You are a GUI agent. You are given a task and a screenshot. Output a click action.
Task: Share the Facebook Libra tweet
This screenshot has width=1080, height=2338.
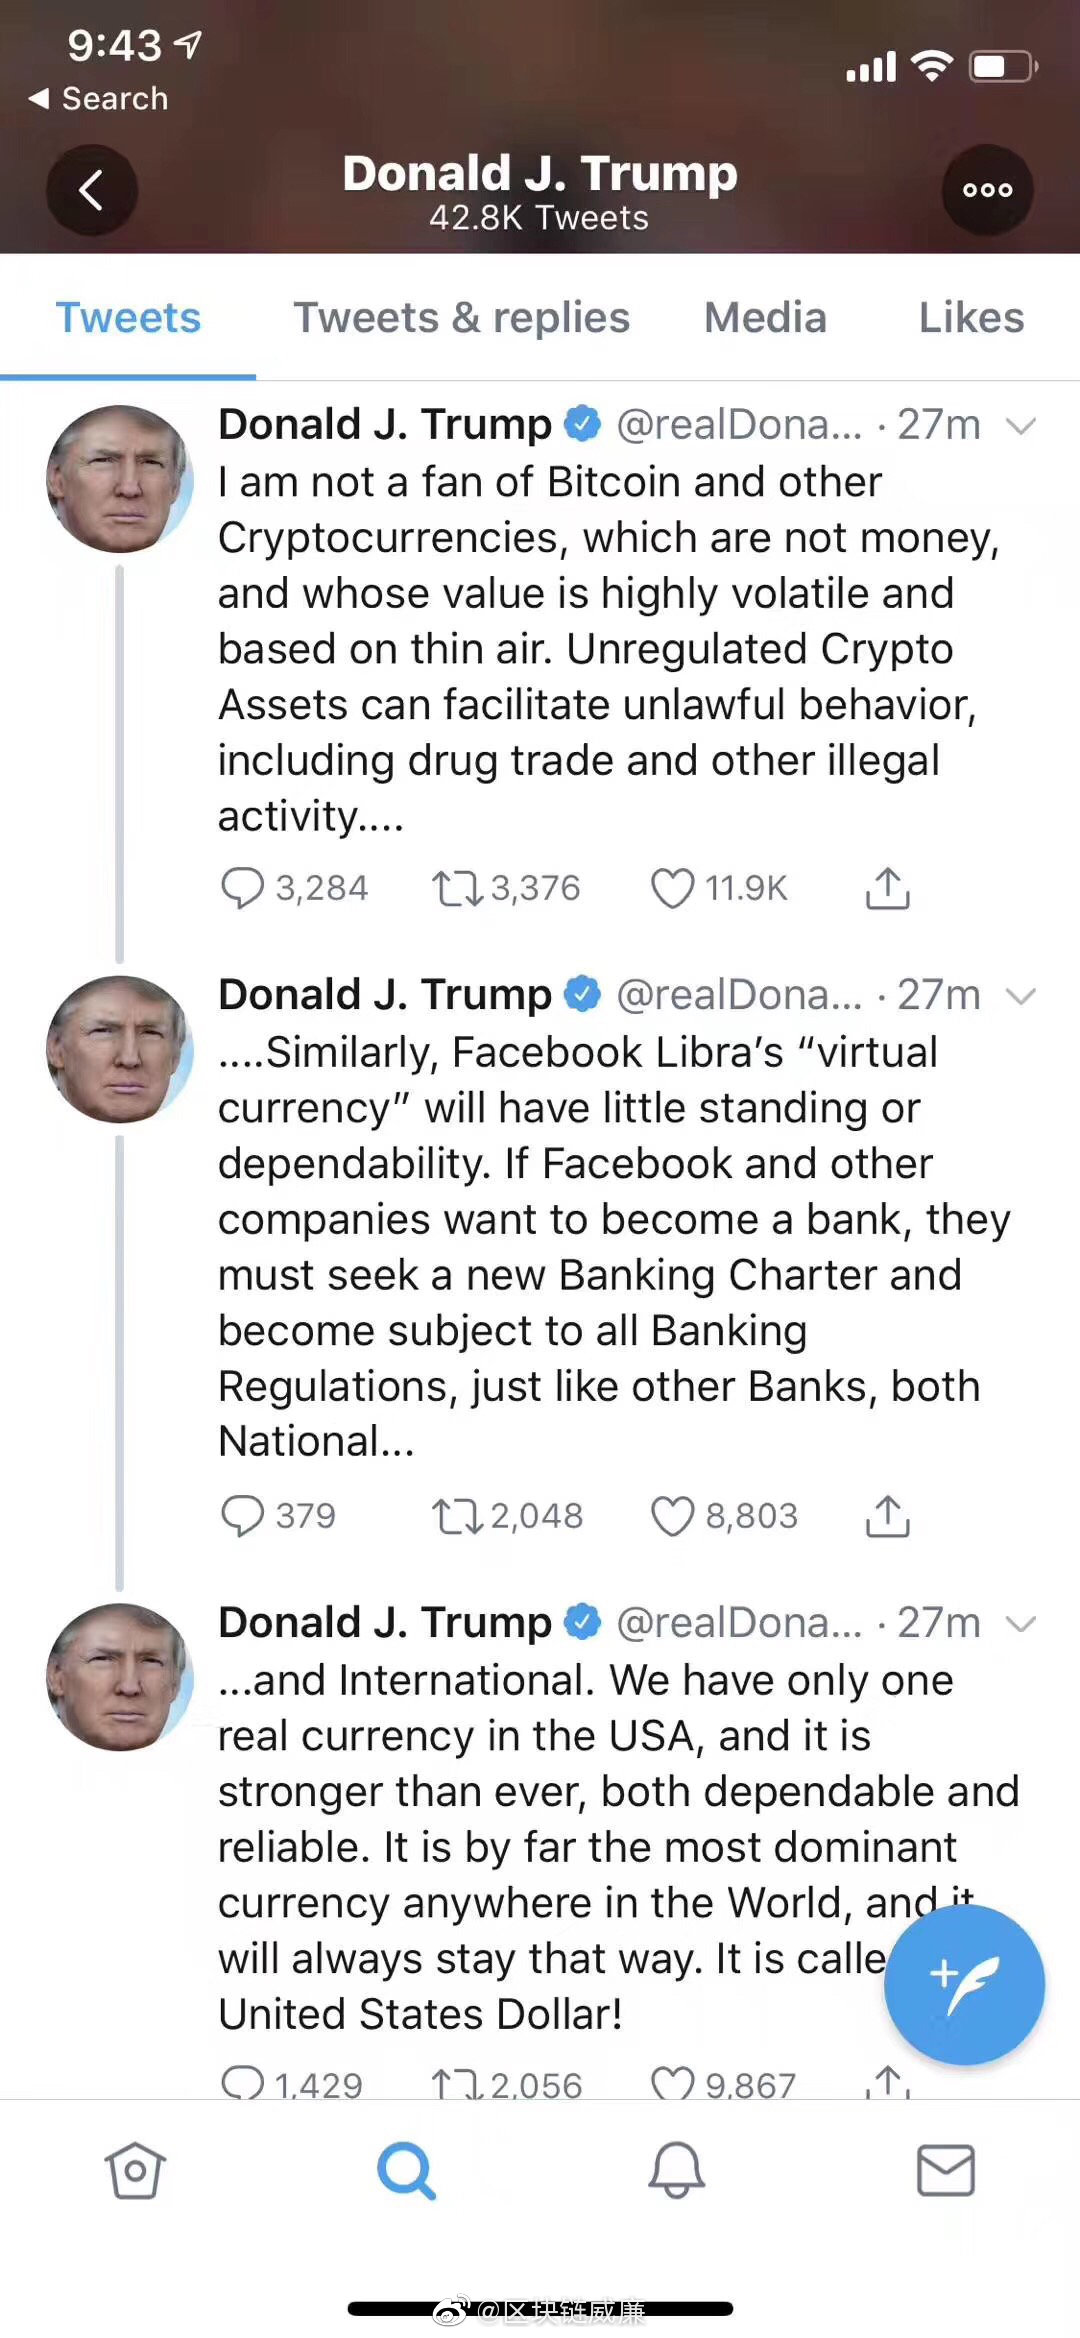coord(887,1516)
